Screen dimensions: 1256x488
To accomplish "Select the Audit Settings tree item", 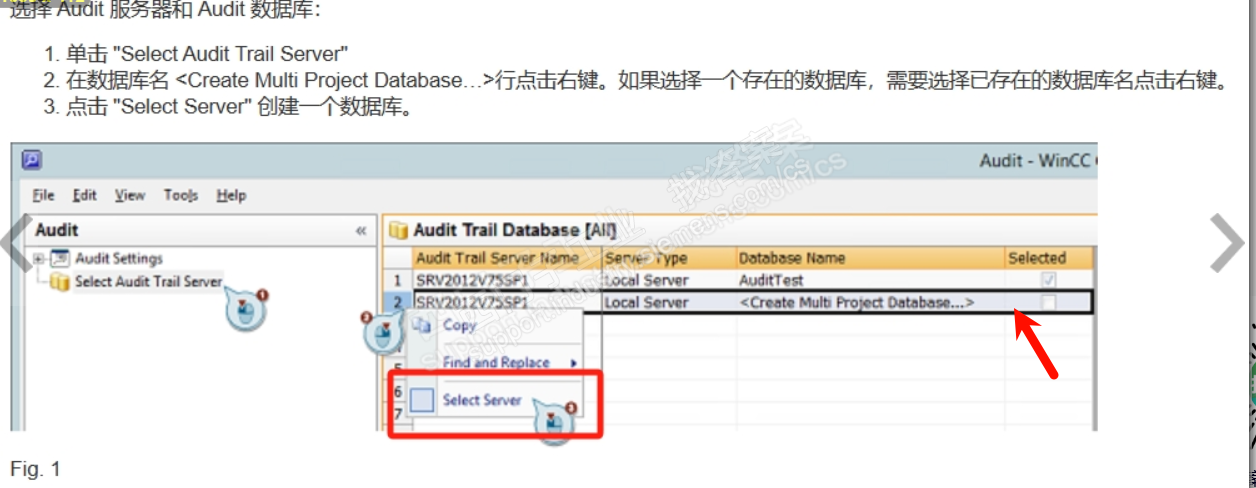I will [119, 258].
